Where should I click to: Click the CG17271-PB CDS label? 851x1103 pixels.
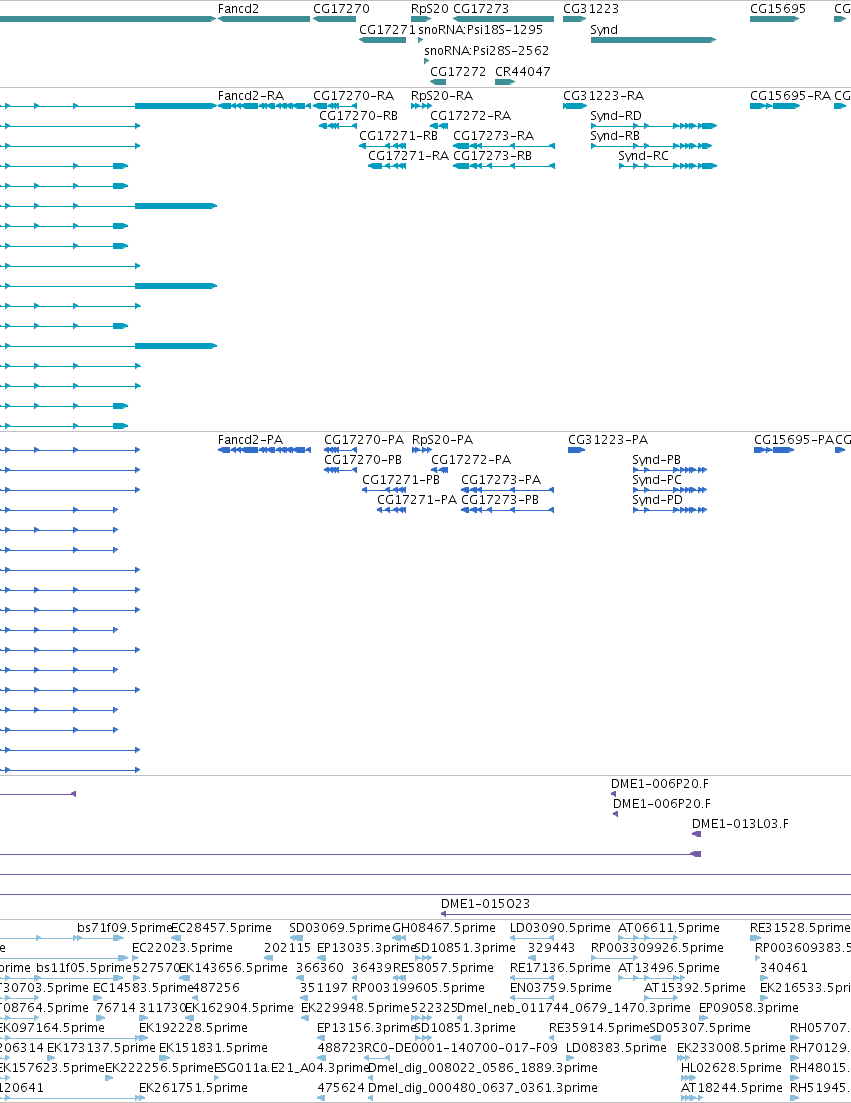click(401, 480)
